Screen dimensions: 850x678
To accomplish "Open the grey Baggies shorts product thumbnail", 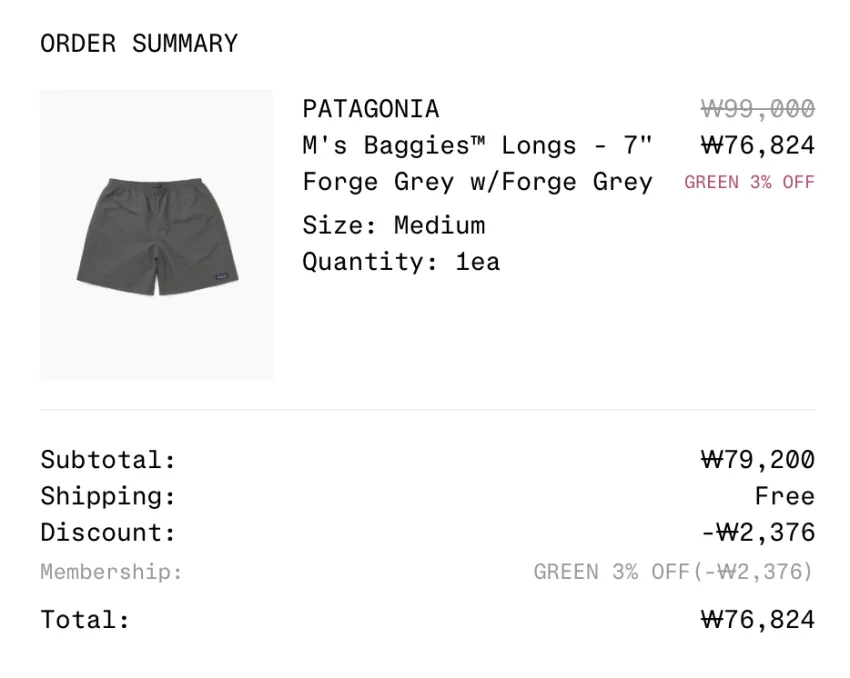I will point(157,235).
